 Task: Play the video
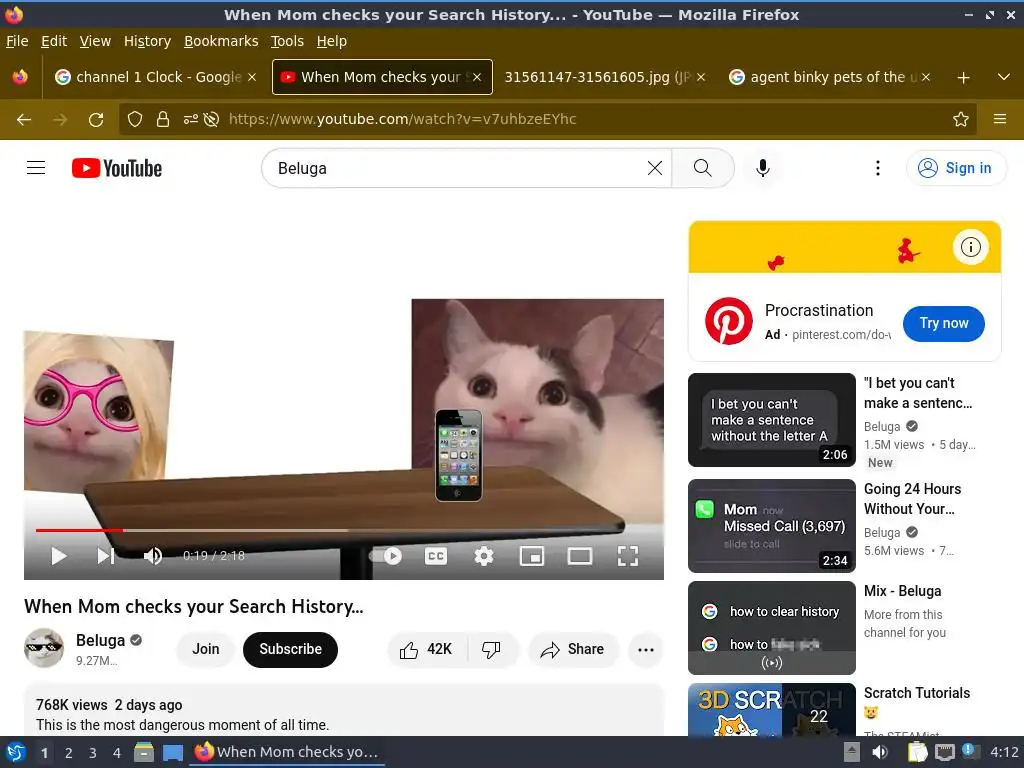[59, 556]
